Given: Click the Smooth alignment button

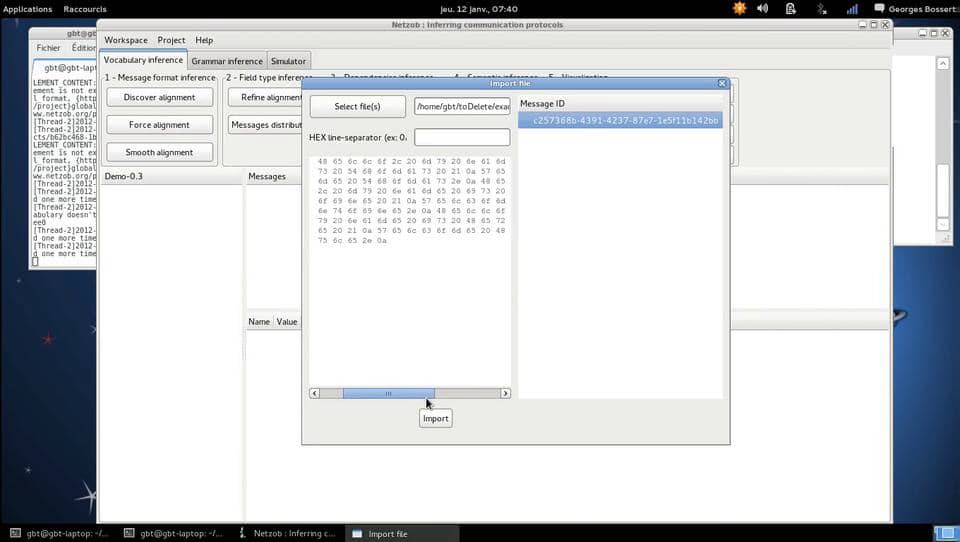Looking at the screenshot, I should click(x=159, y=152).
